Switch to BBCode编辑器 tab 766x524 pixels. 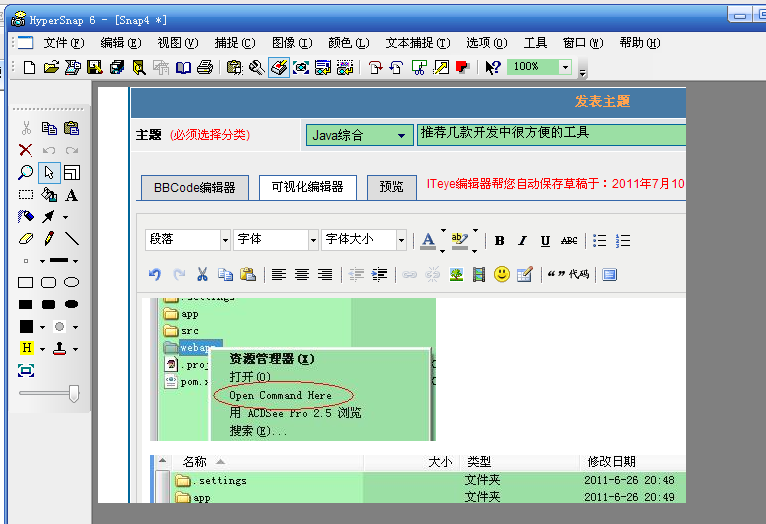[x=195, y=188]
